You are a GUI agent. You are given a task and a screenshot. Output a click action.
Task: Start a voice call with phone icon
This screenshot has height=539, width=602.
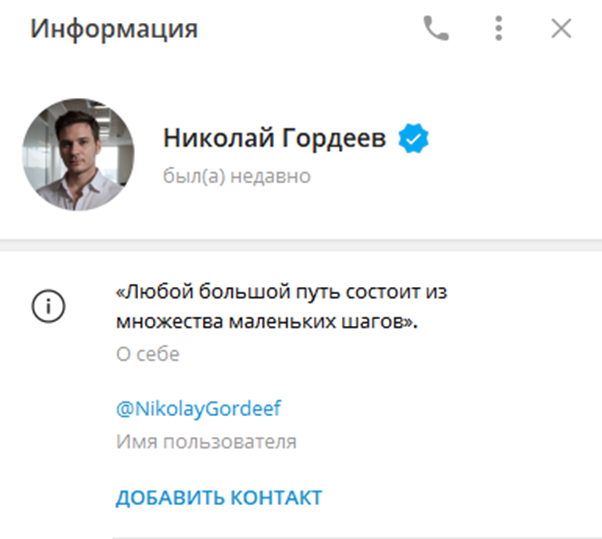[436, 28]
